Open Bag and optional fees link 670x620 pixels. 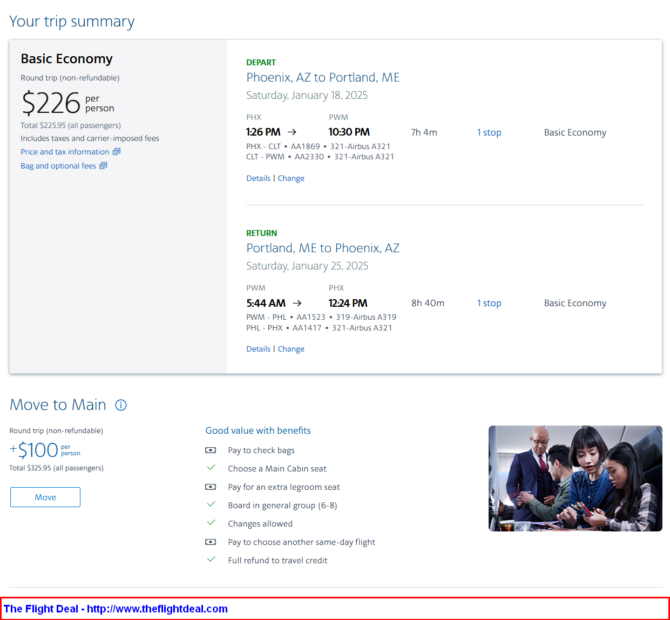point(58,166)
